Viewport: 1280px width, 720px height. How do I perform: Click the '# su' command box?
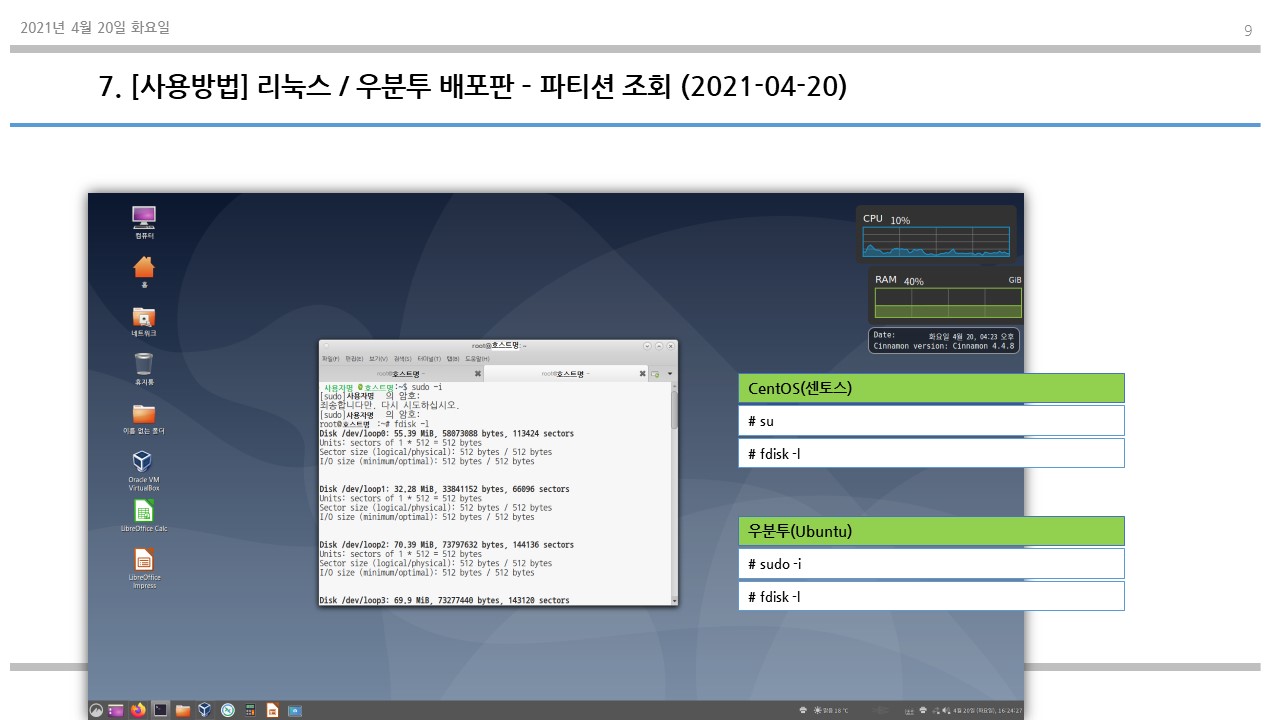point(931,421)
